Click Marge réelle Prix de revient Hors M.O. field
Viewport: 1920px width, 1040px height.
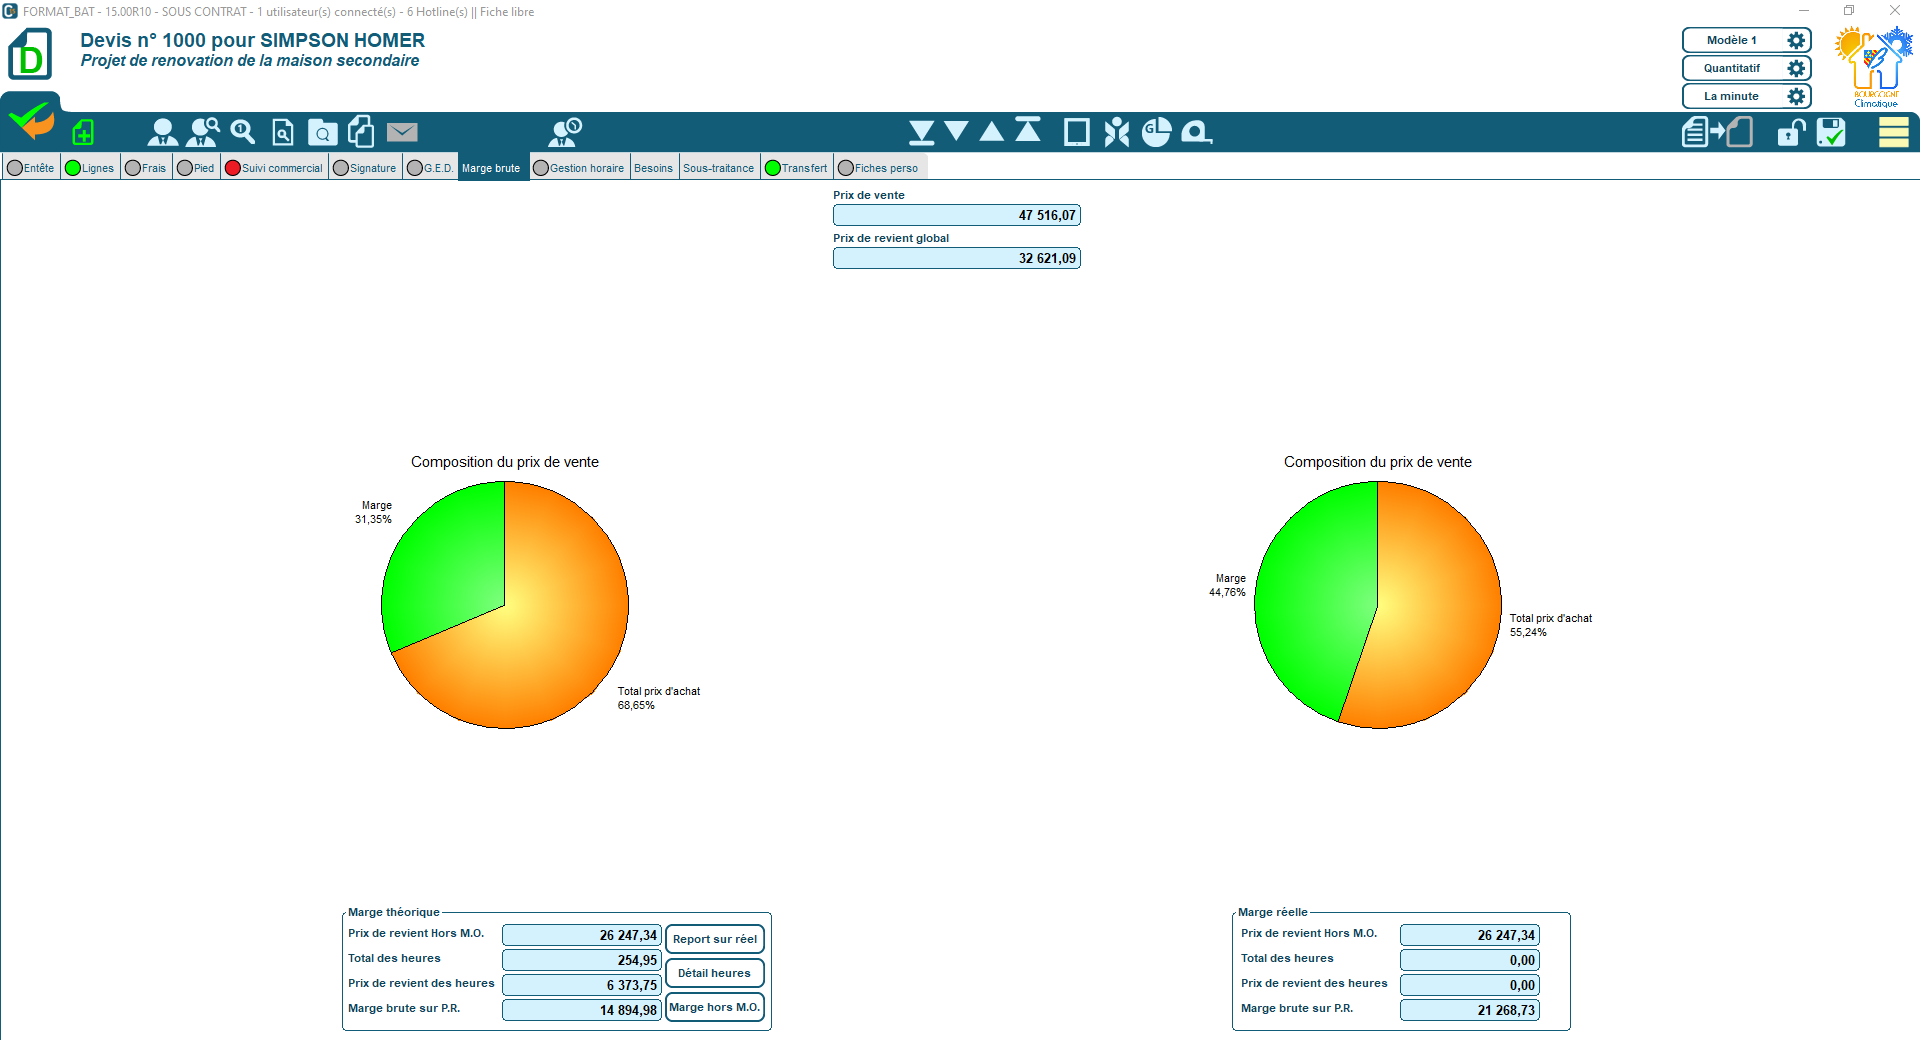1470,935
